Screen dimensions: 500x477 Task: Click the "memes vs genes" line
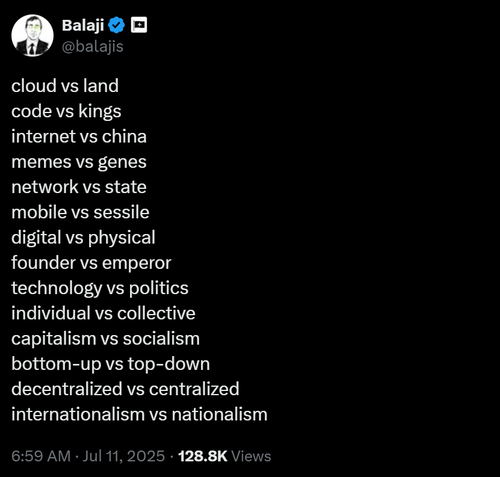79,162
